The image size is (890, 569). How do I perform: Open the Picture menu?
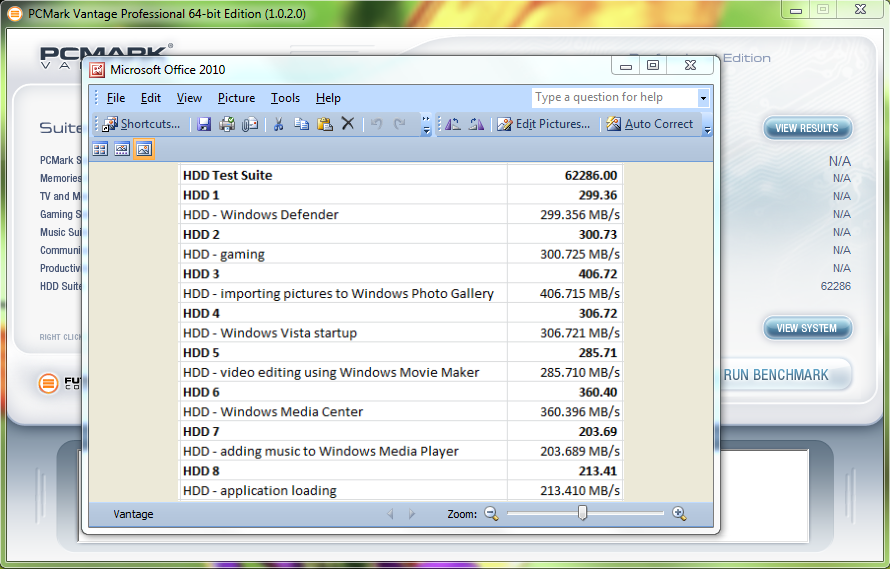click(x=236, y=98)
